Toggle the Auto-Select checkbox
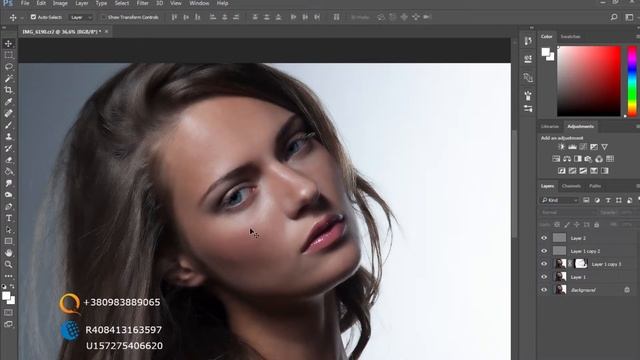 pyautogui.click(x=33, y=17)
